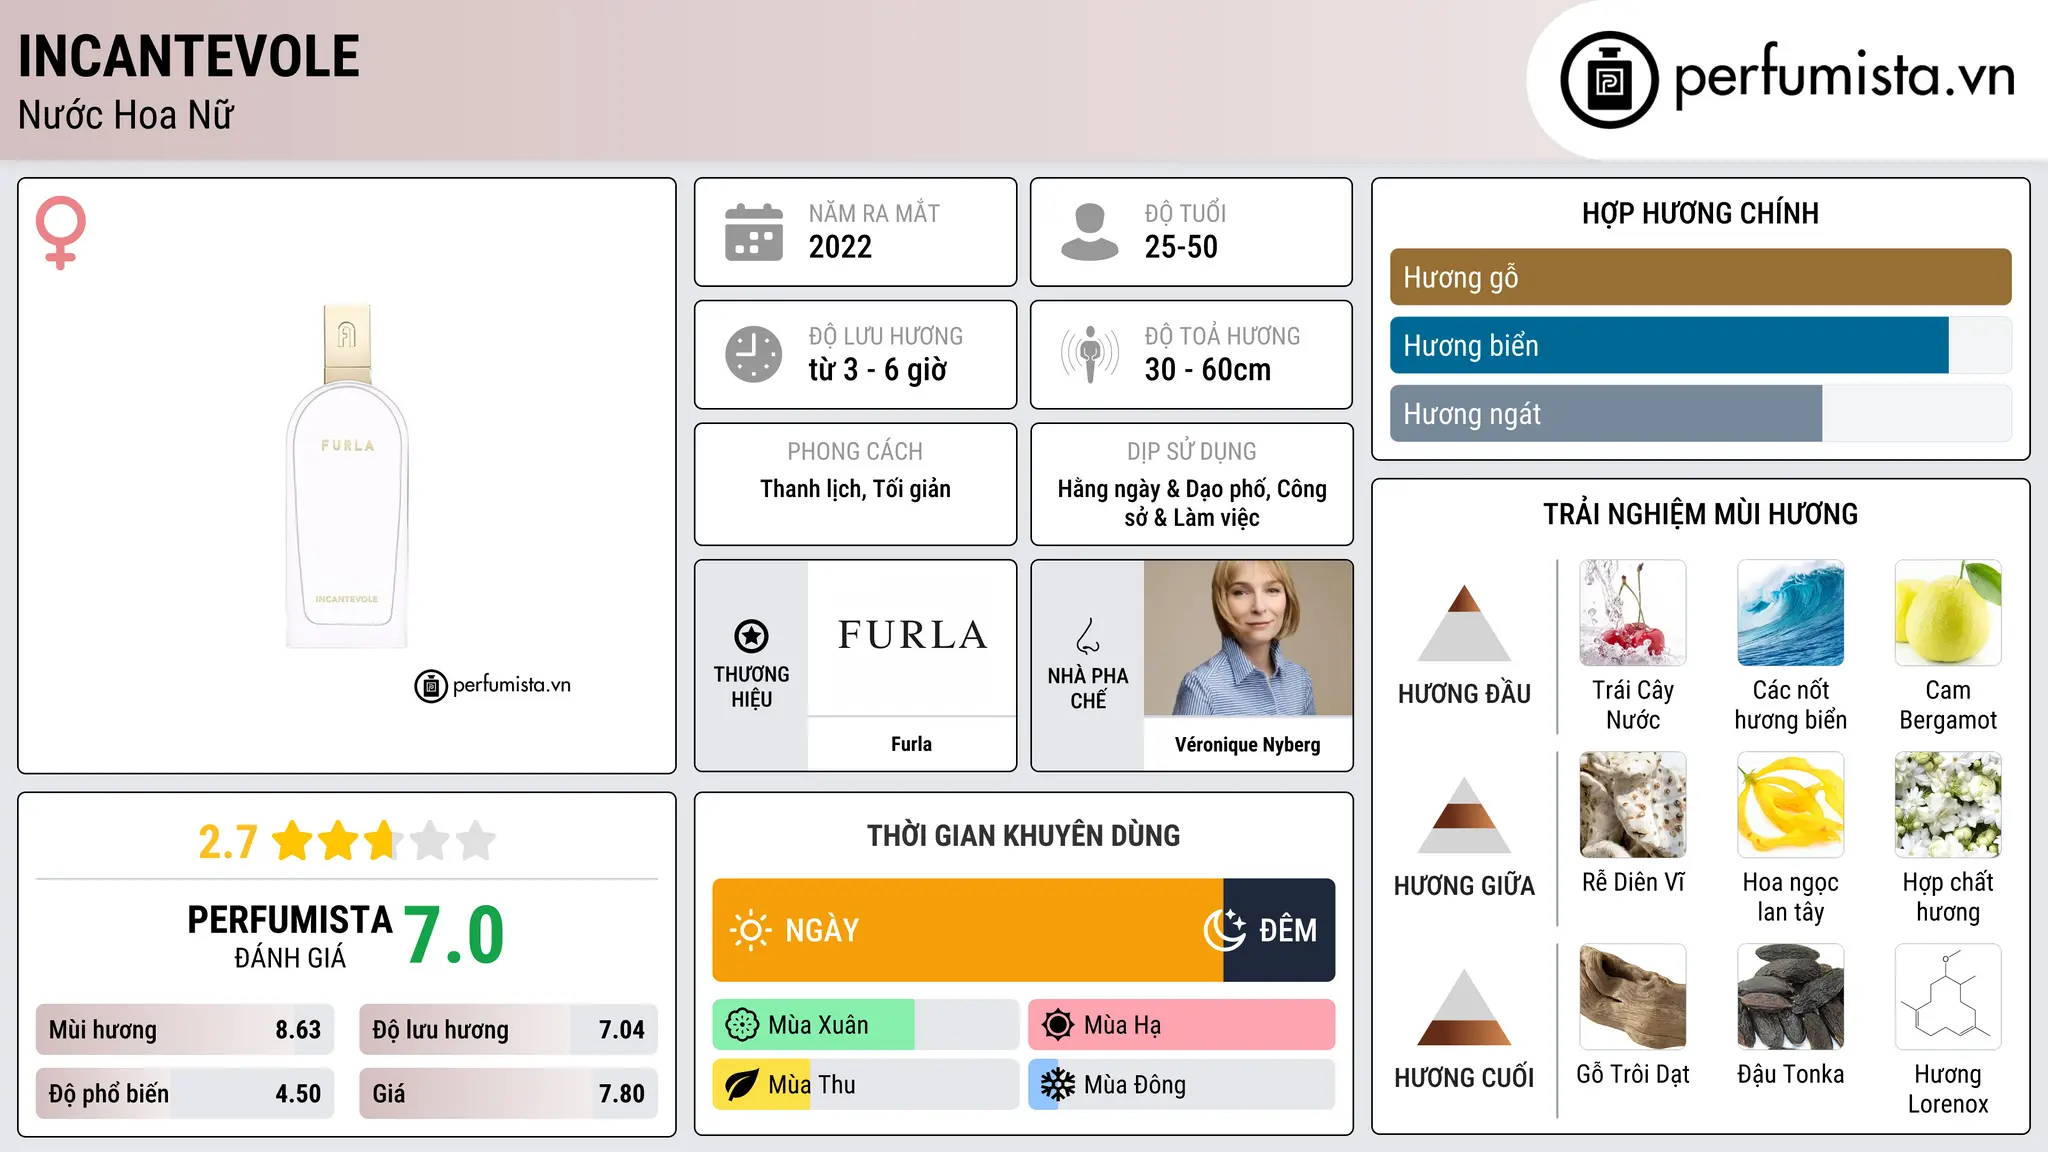The height and width of the screenshot is (1152, 2048).
Task: Click the PERFUMISTA ĐÁNH GIÁ label
Action: click(290, 936)
